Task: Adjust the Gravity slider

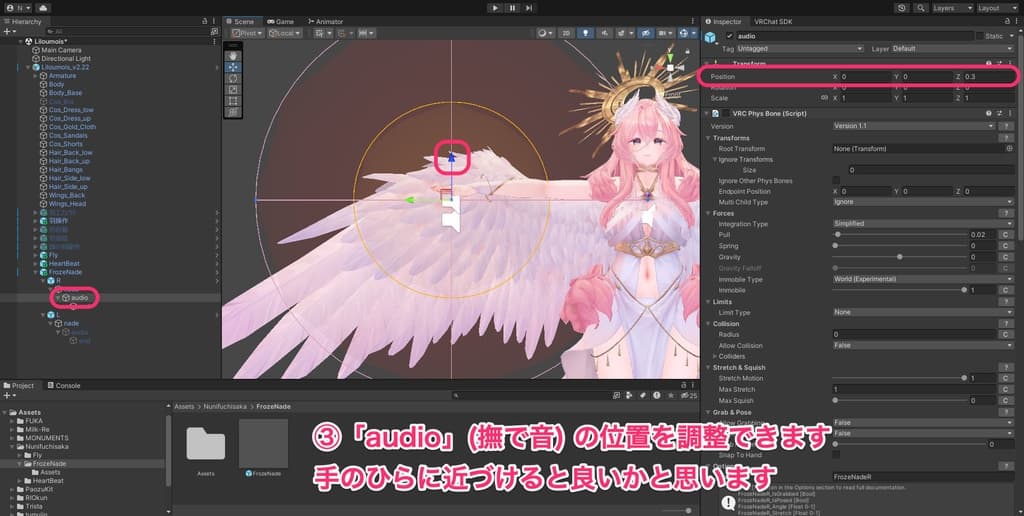Action: [899, 257]
